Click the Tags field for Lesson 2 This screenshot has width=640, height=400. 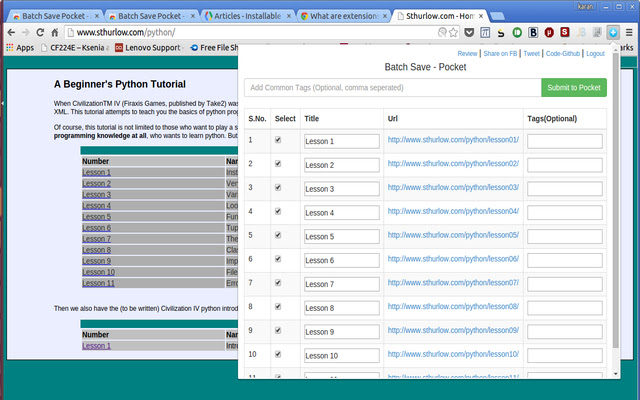pos(564,165)
